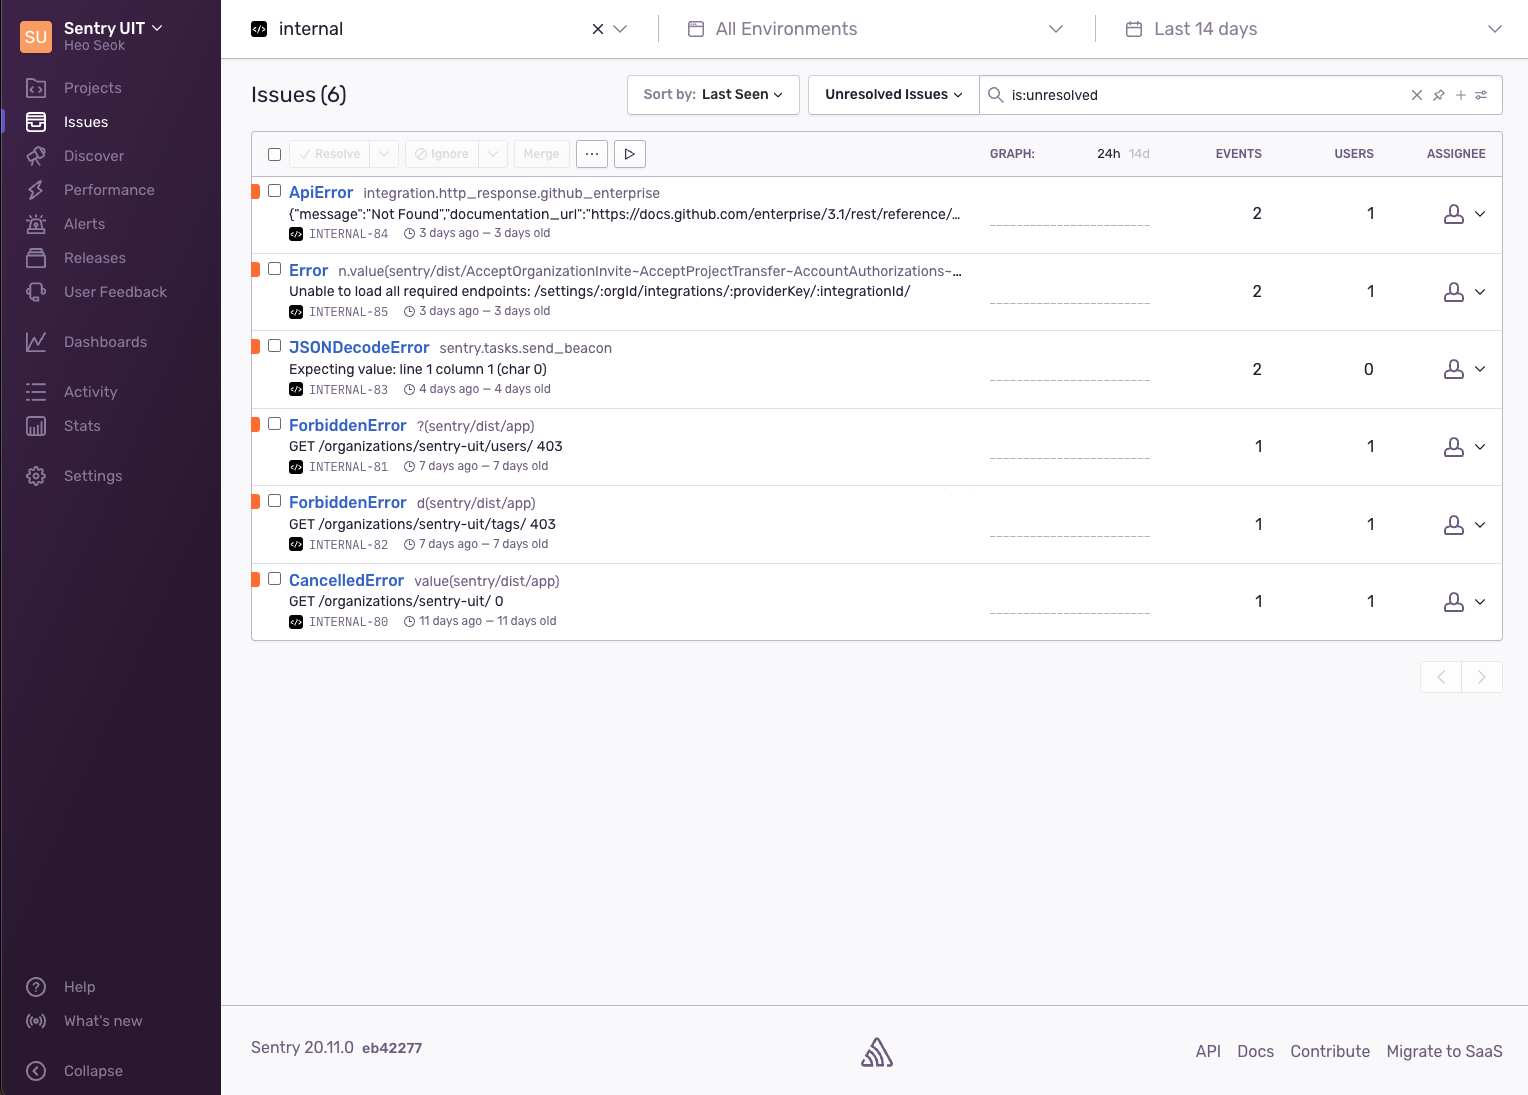Check the JSONDecodeError issue checkbox
Viewport: 1528px width, 1095px height.
(274, 346)
